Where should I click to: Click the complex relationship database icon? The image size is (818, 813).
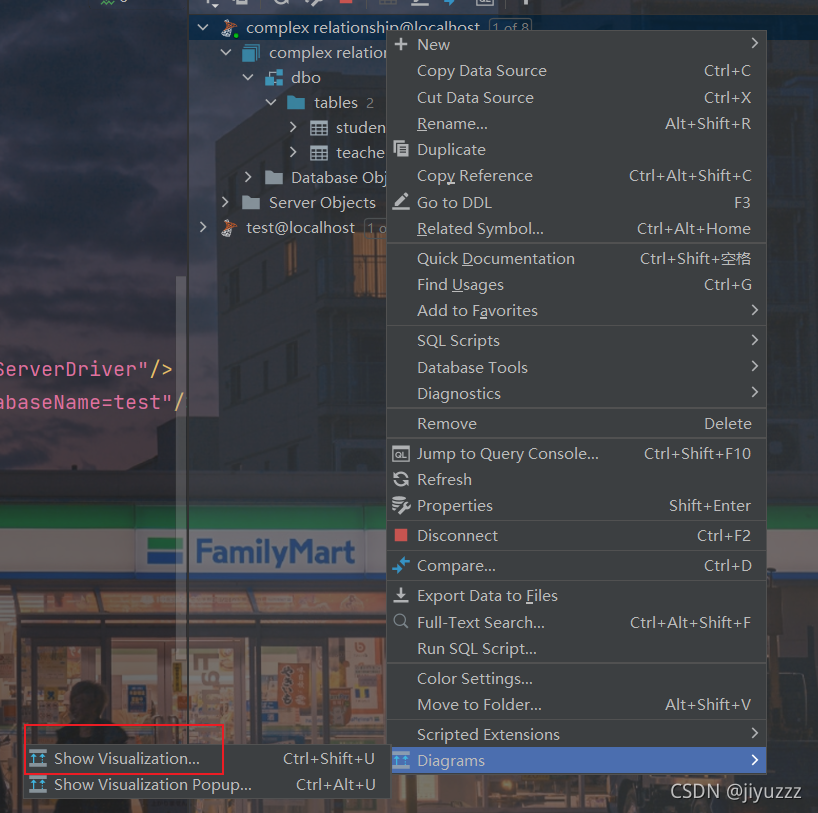[x=251, y=53]
